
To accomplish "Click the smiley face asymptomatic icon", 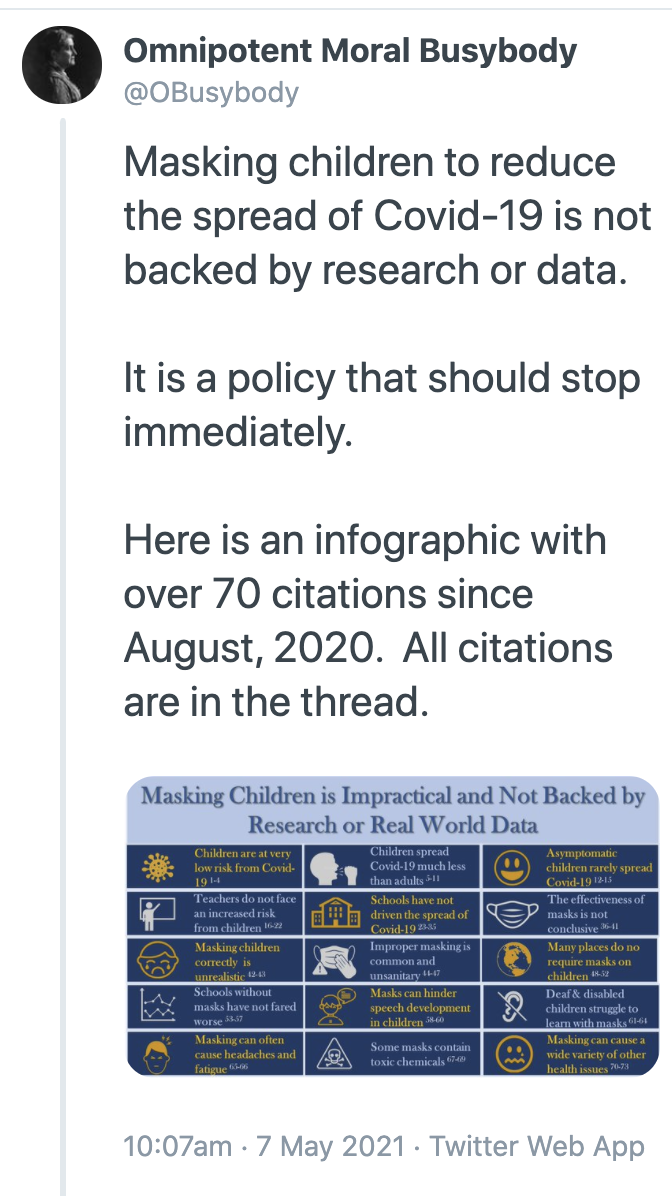I will [512, 867].
